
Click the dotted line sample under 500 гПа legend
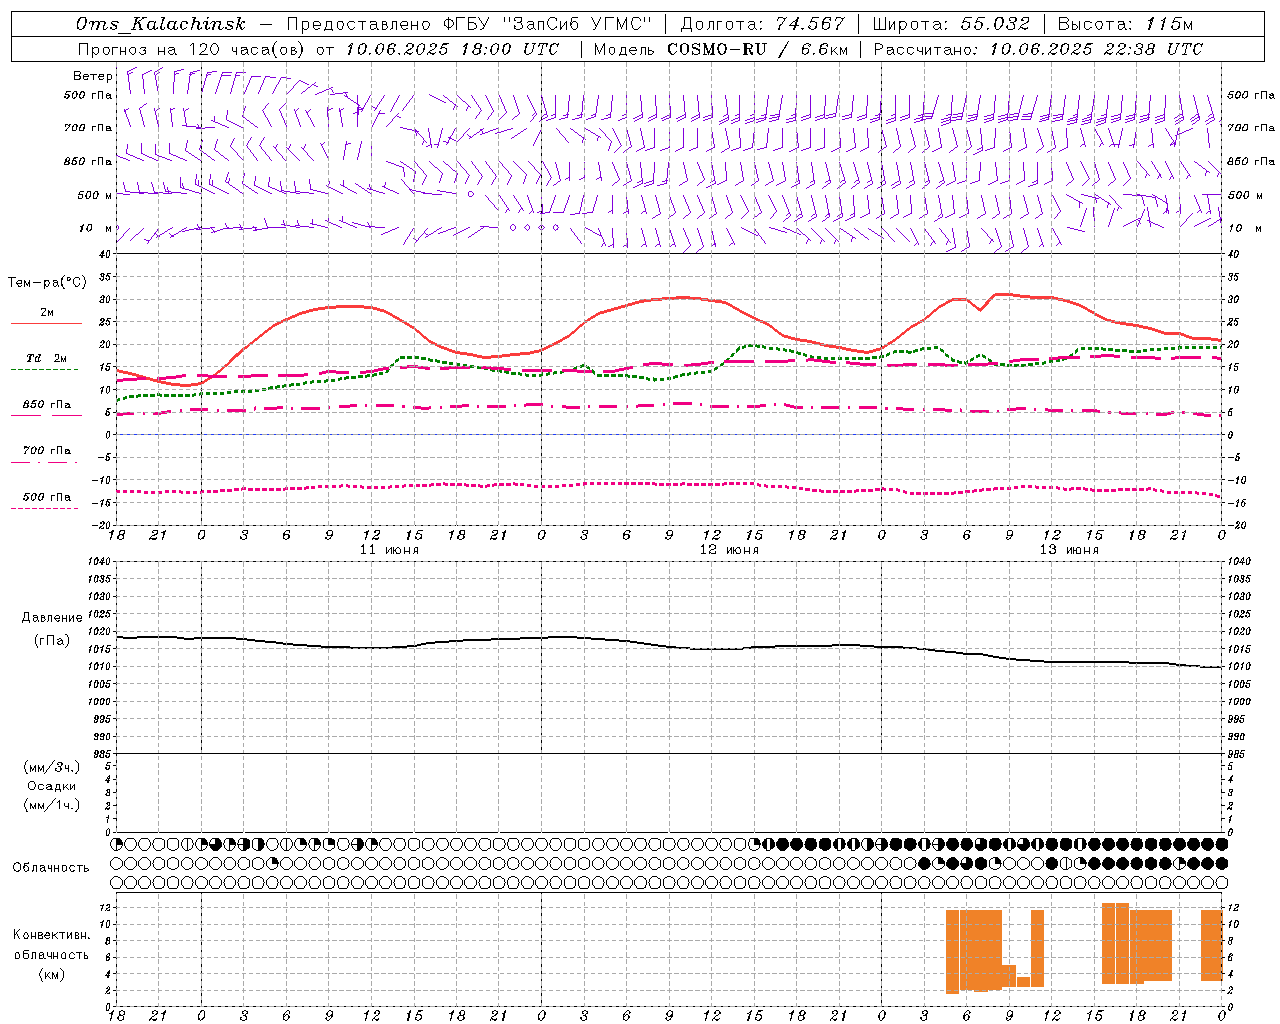(45, 509)
